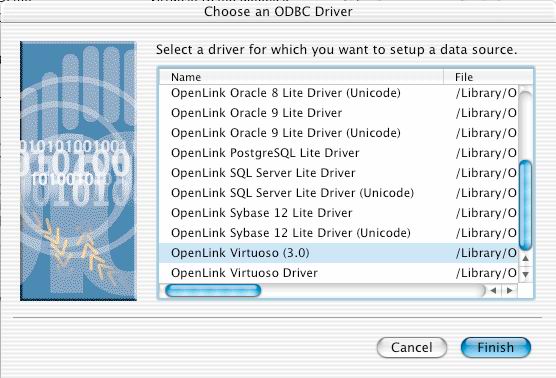Click the Cancel button
Image resolution: width=556 pixels, height=378 pixels.
tap(412, 347)
